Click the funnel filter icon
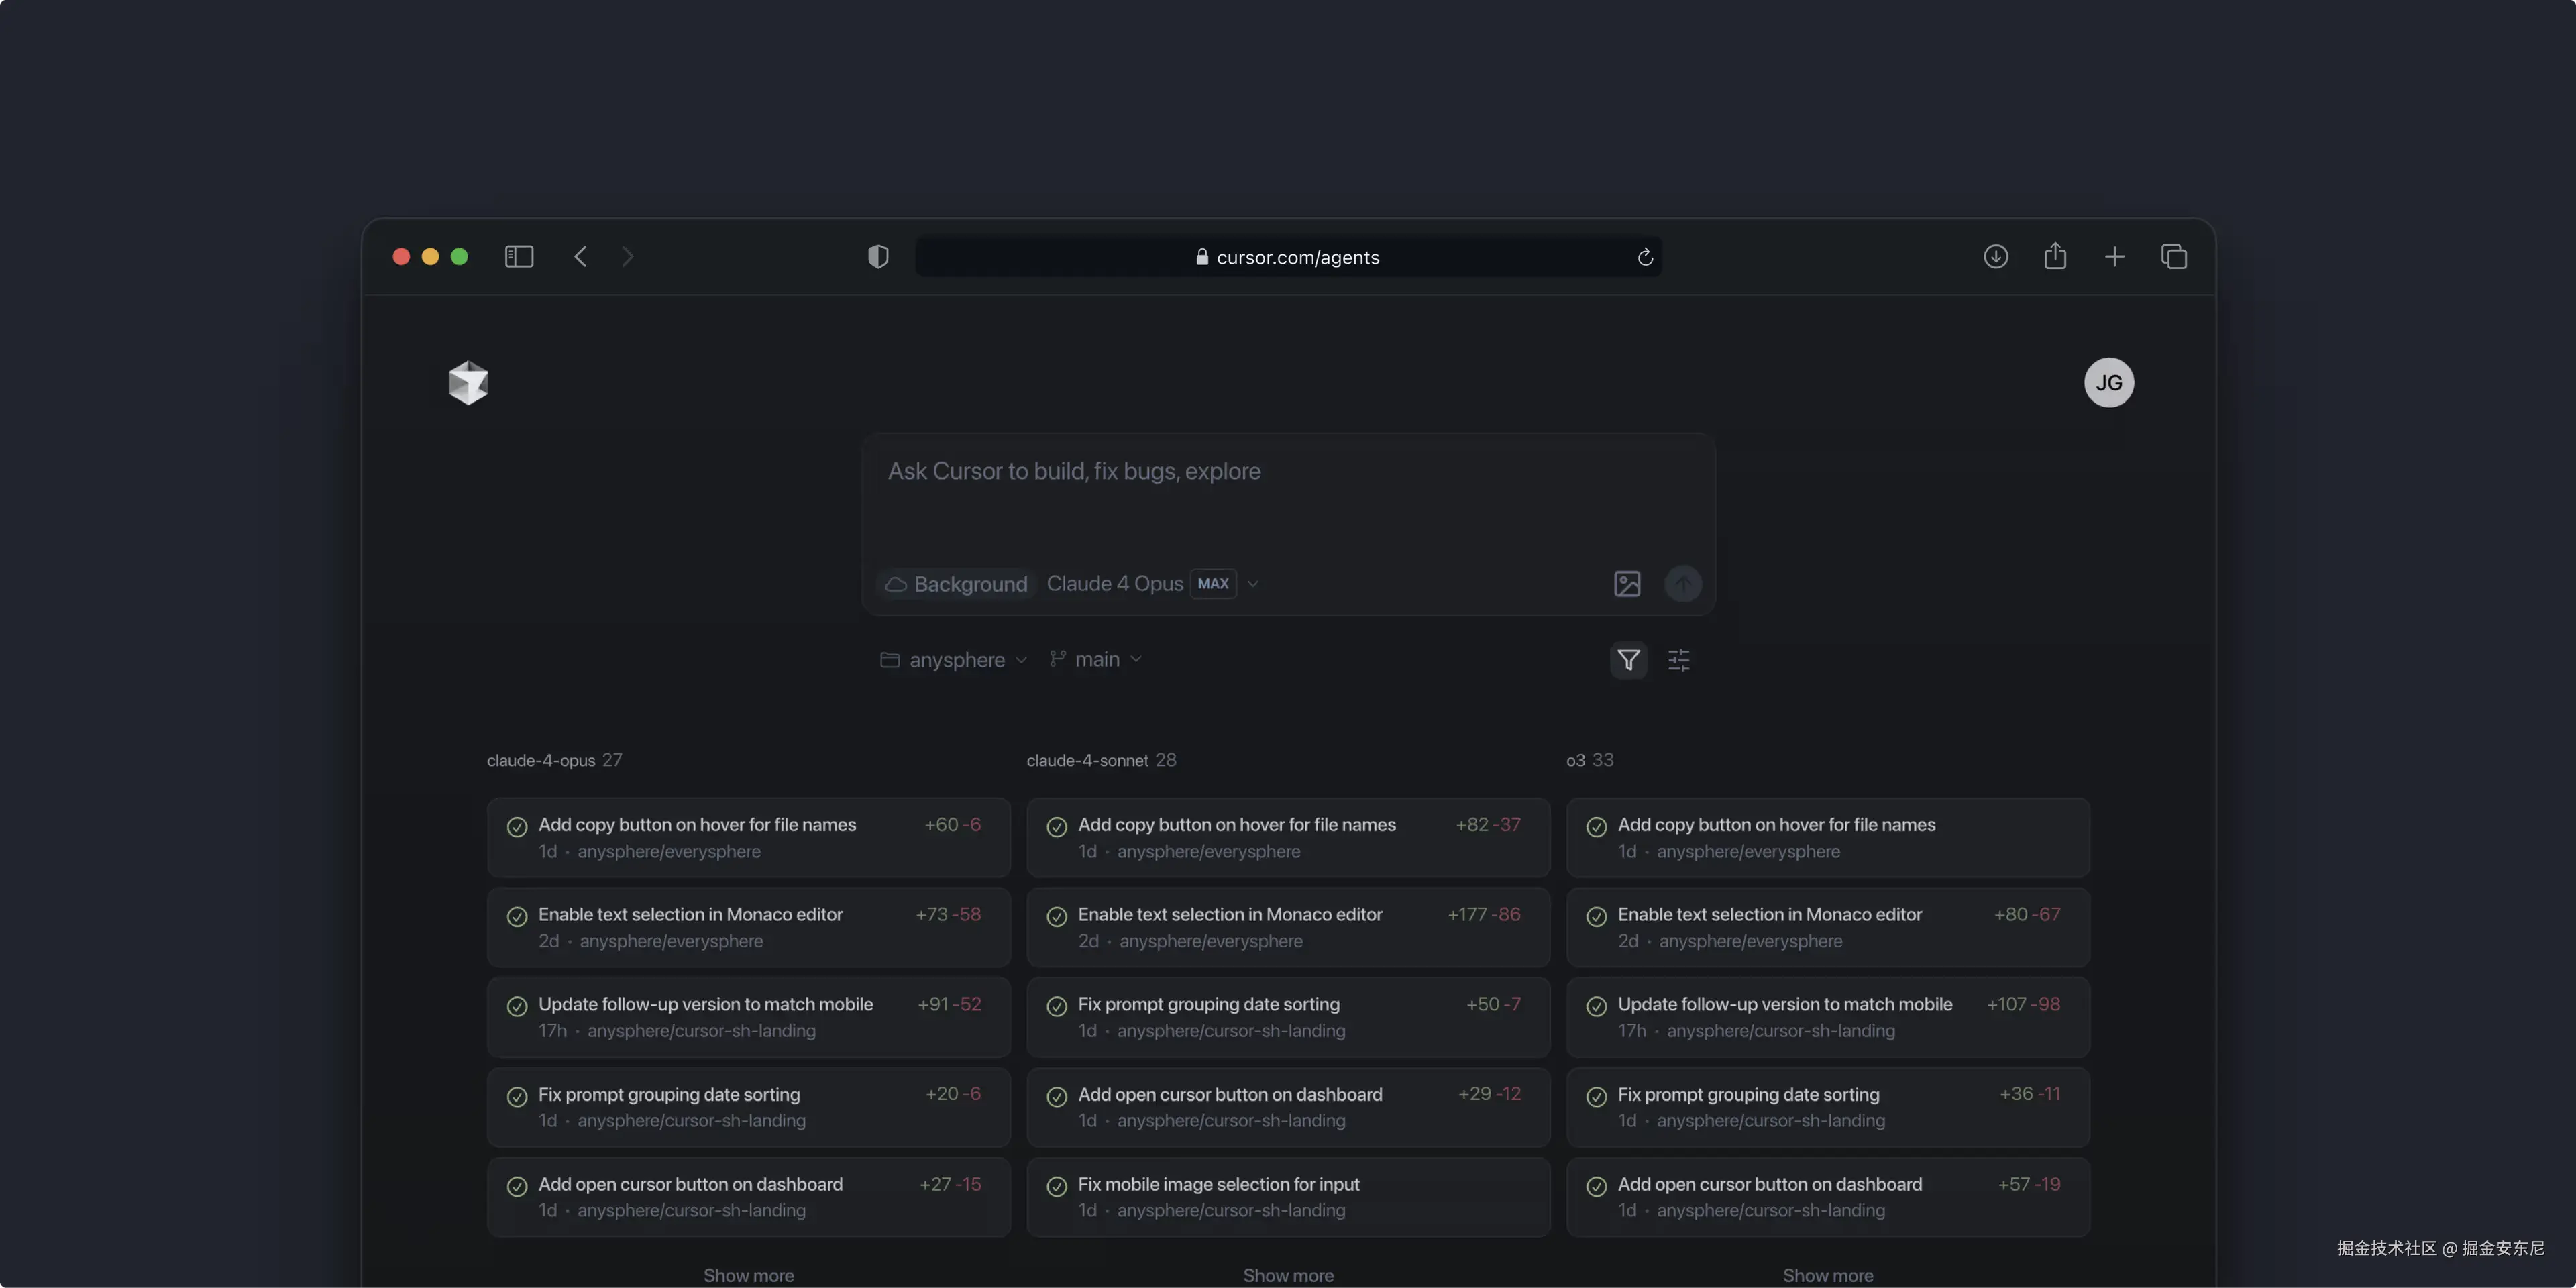Viewport: 2576px width, 1288px height. 1628,660
